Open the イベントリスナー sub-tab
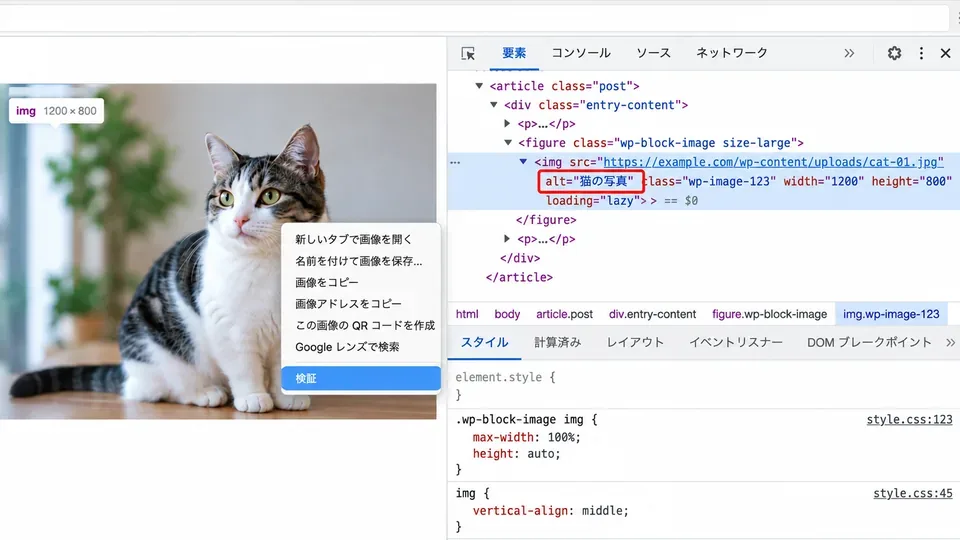 click(735, 342)
